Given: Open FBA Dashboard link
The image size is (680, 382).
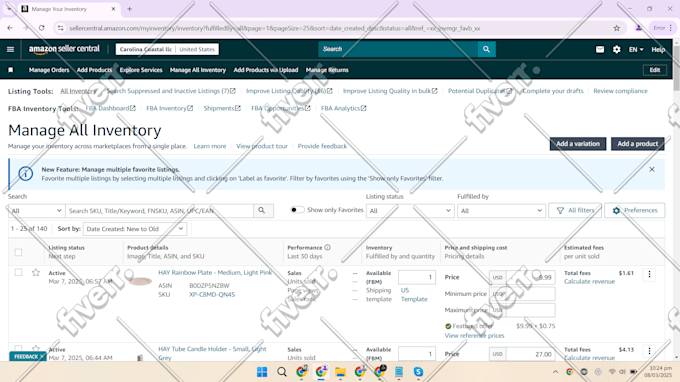Looking at the screenshot, I should (x=111, y=108).
